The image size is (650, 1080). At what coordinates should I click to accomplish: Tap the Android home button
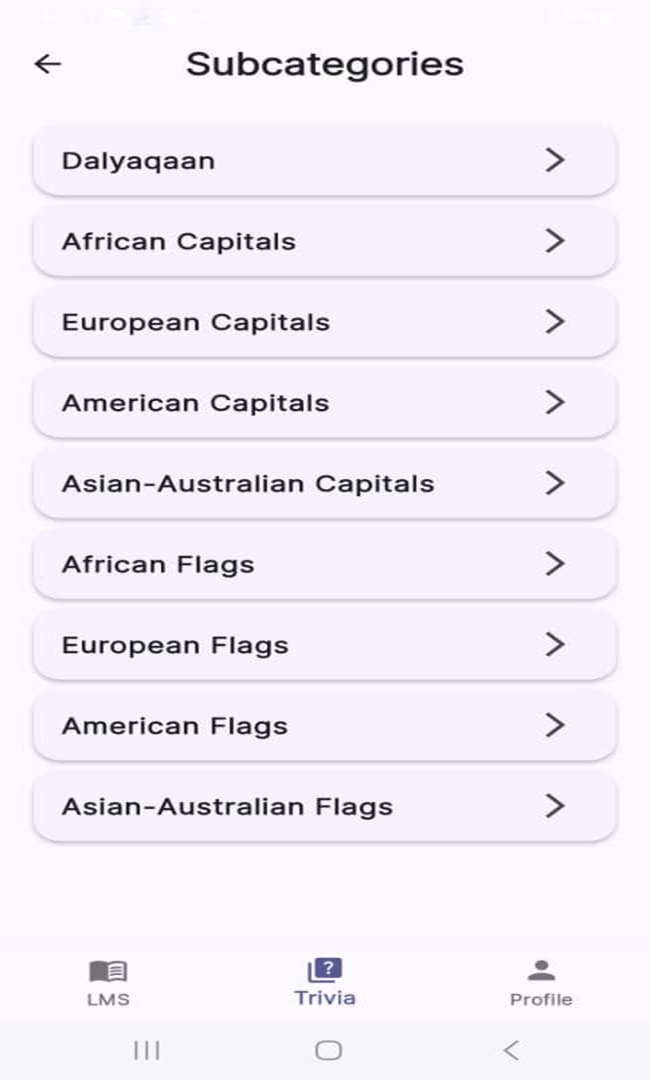pos(325,1050)
